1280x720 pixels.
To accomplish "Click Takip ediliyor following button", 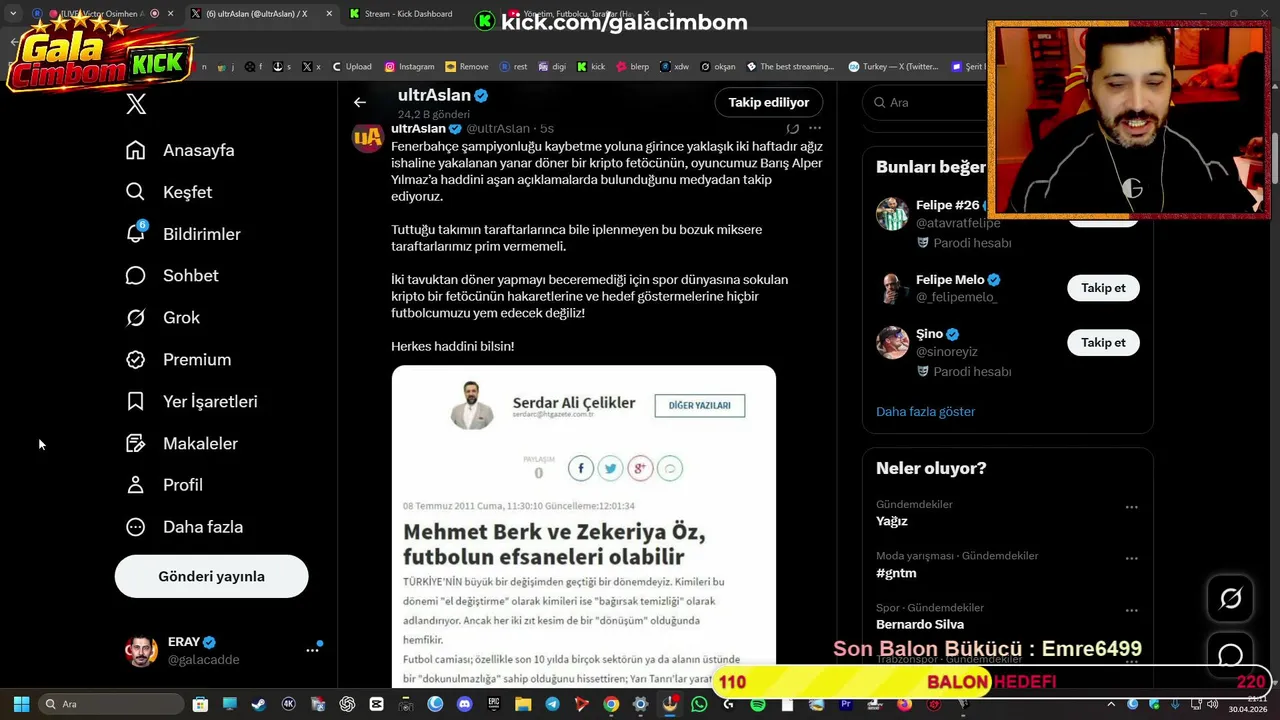I will point(769,102).
